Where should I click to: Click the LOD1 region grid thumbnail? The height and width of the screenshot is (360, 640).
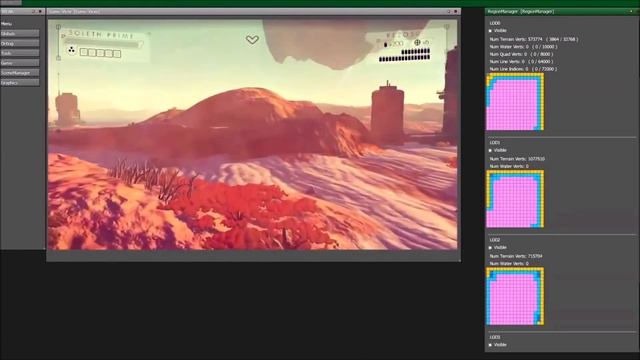[x=515, y=199]
